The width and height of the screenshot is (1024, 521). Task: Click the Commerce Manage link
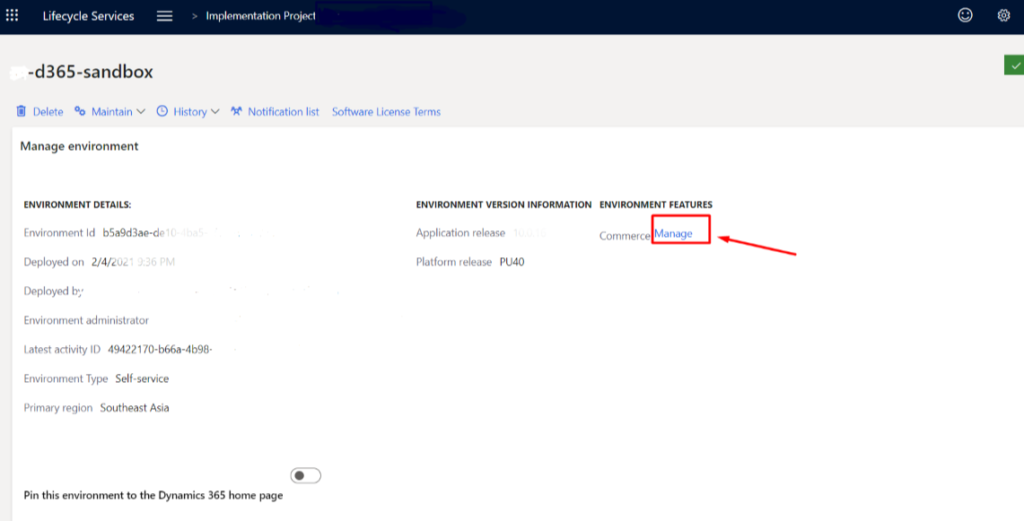tap(673, 233)
